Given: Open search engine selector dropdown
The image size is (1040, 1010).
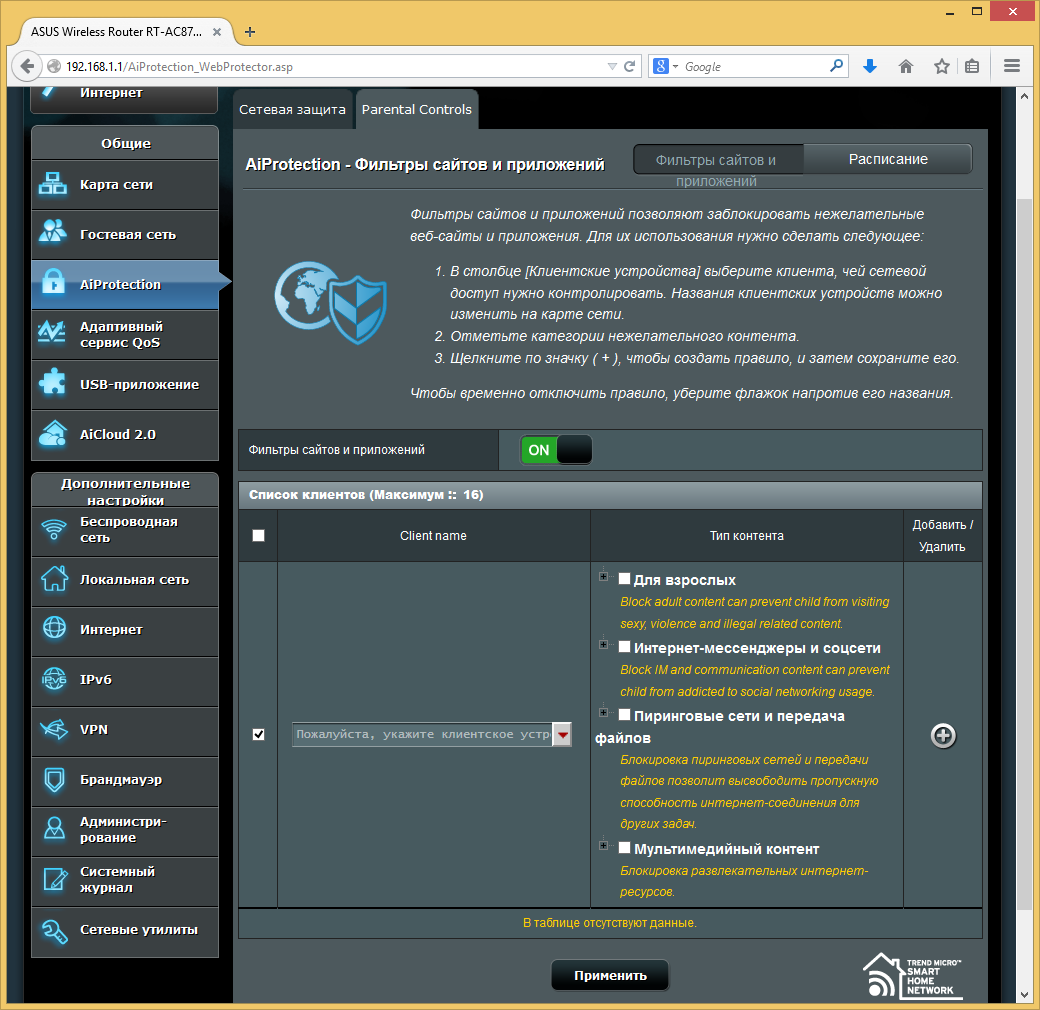Looking at the screenshot, I should (666, 66).
